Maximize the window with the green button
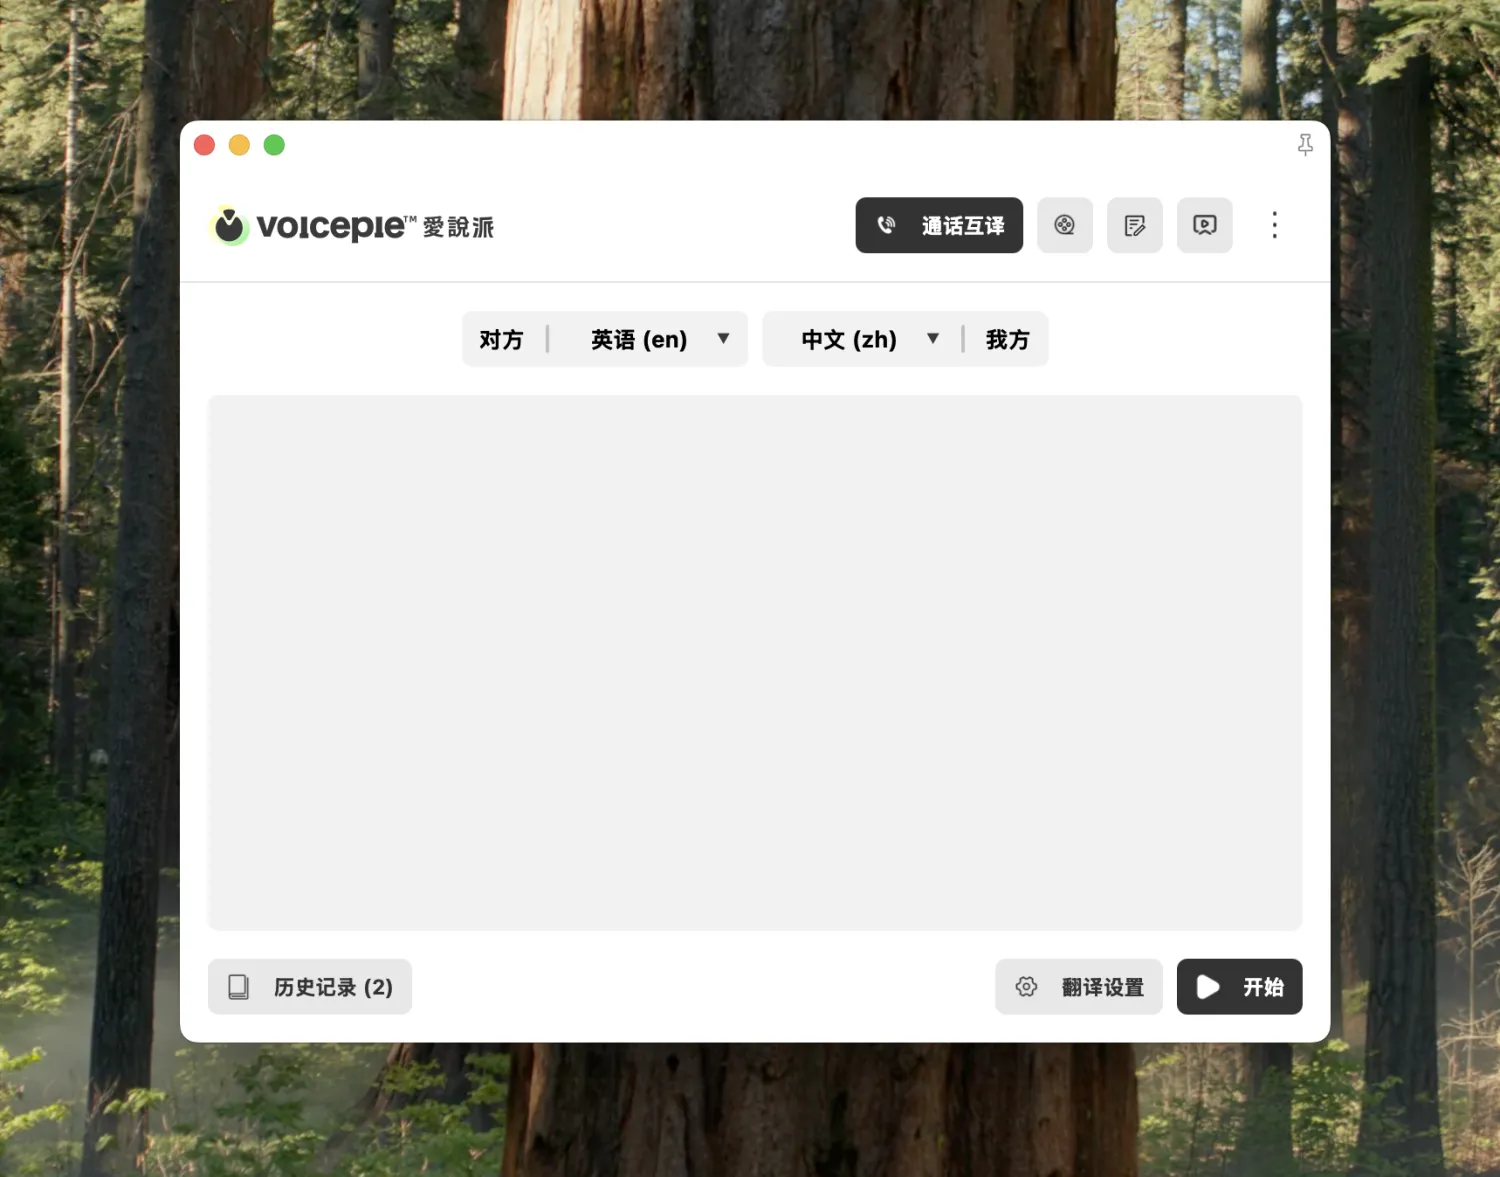 click(x=274, y=145)
